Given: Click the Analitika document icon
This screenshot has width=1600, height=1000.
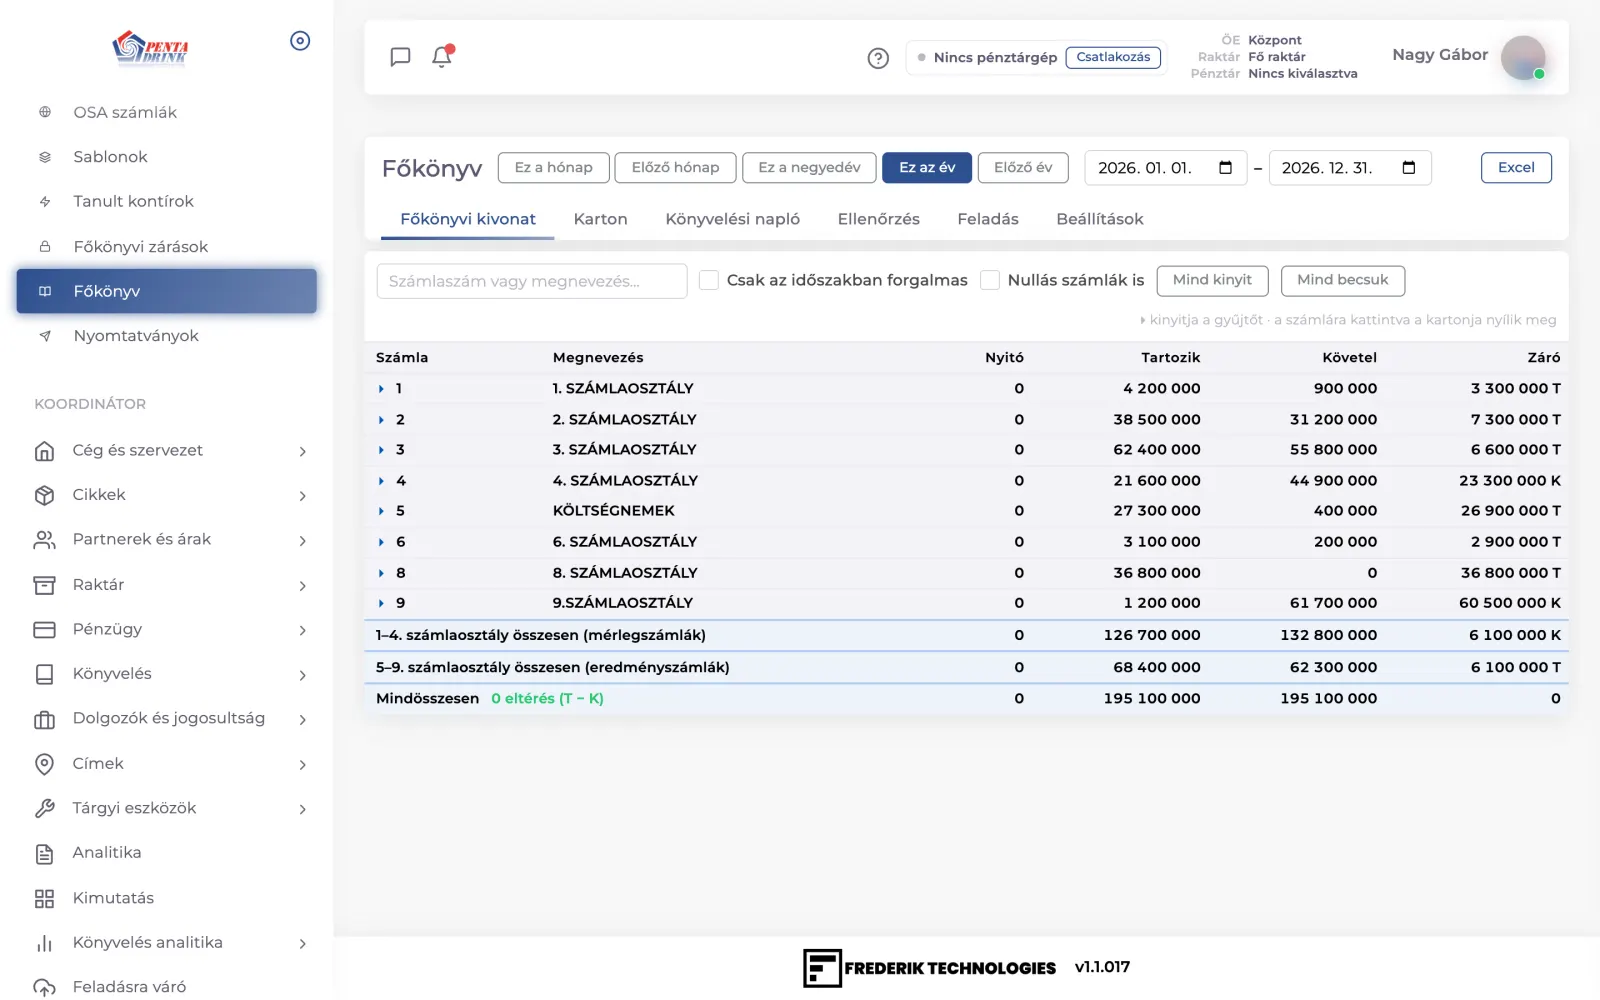Looking at the screenshot, I should click(45, 853).
